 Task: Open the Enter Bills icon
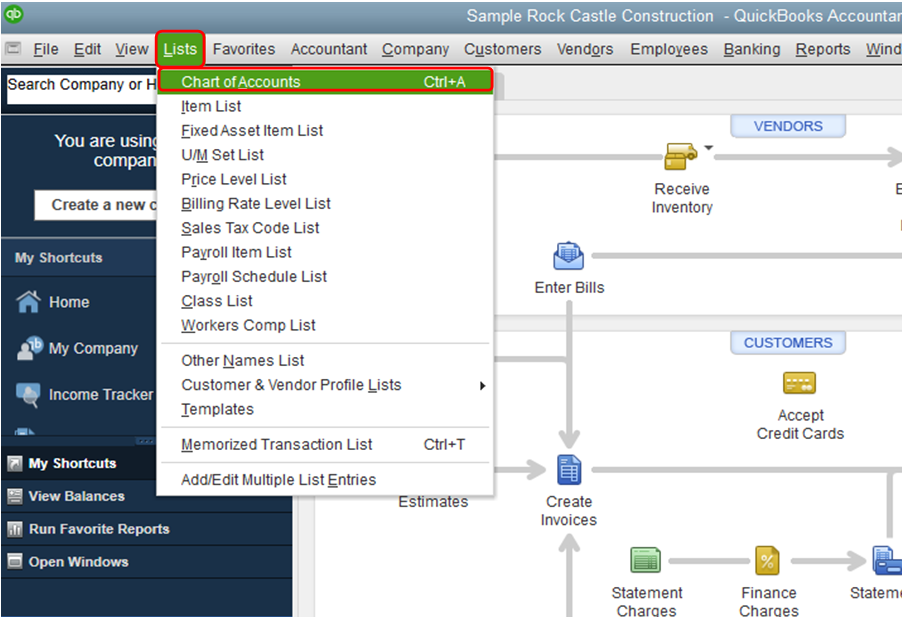click(568, 256)
